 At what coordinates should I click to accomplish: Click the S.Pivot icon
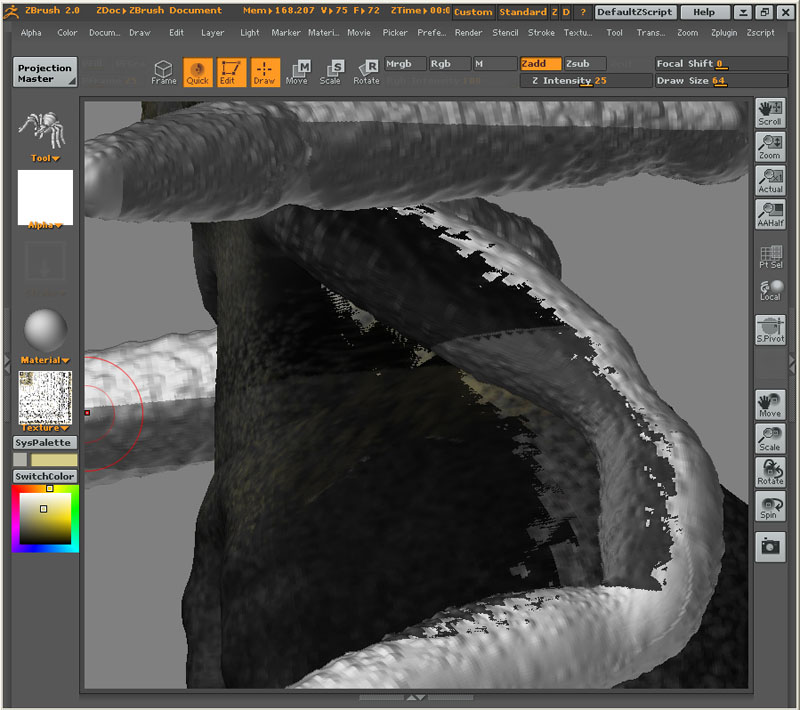point(770,330)
